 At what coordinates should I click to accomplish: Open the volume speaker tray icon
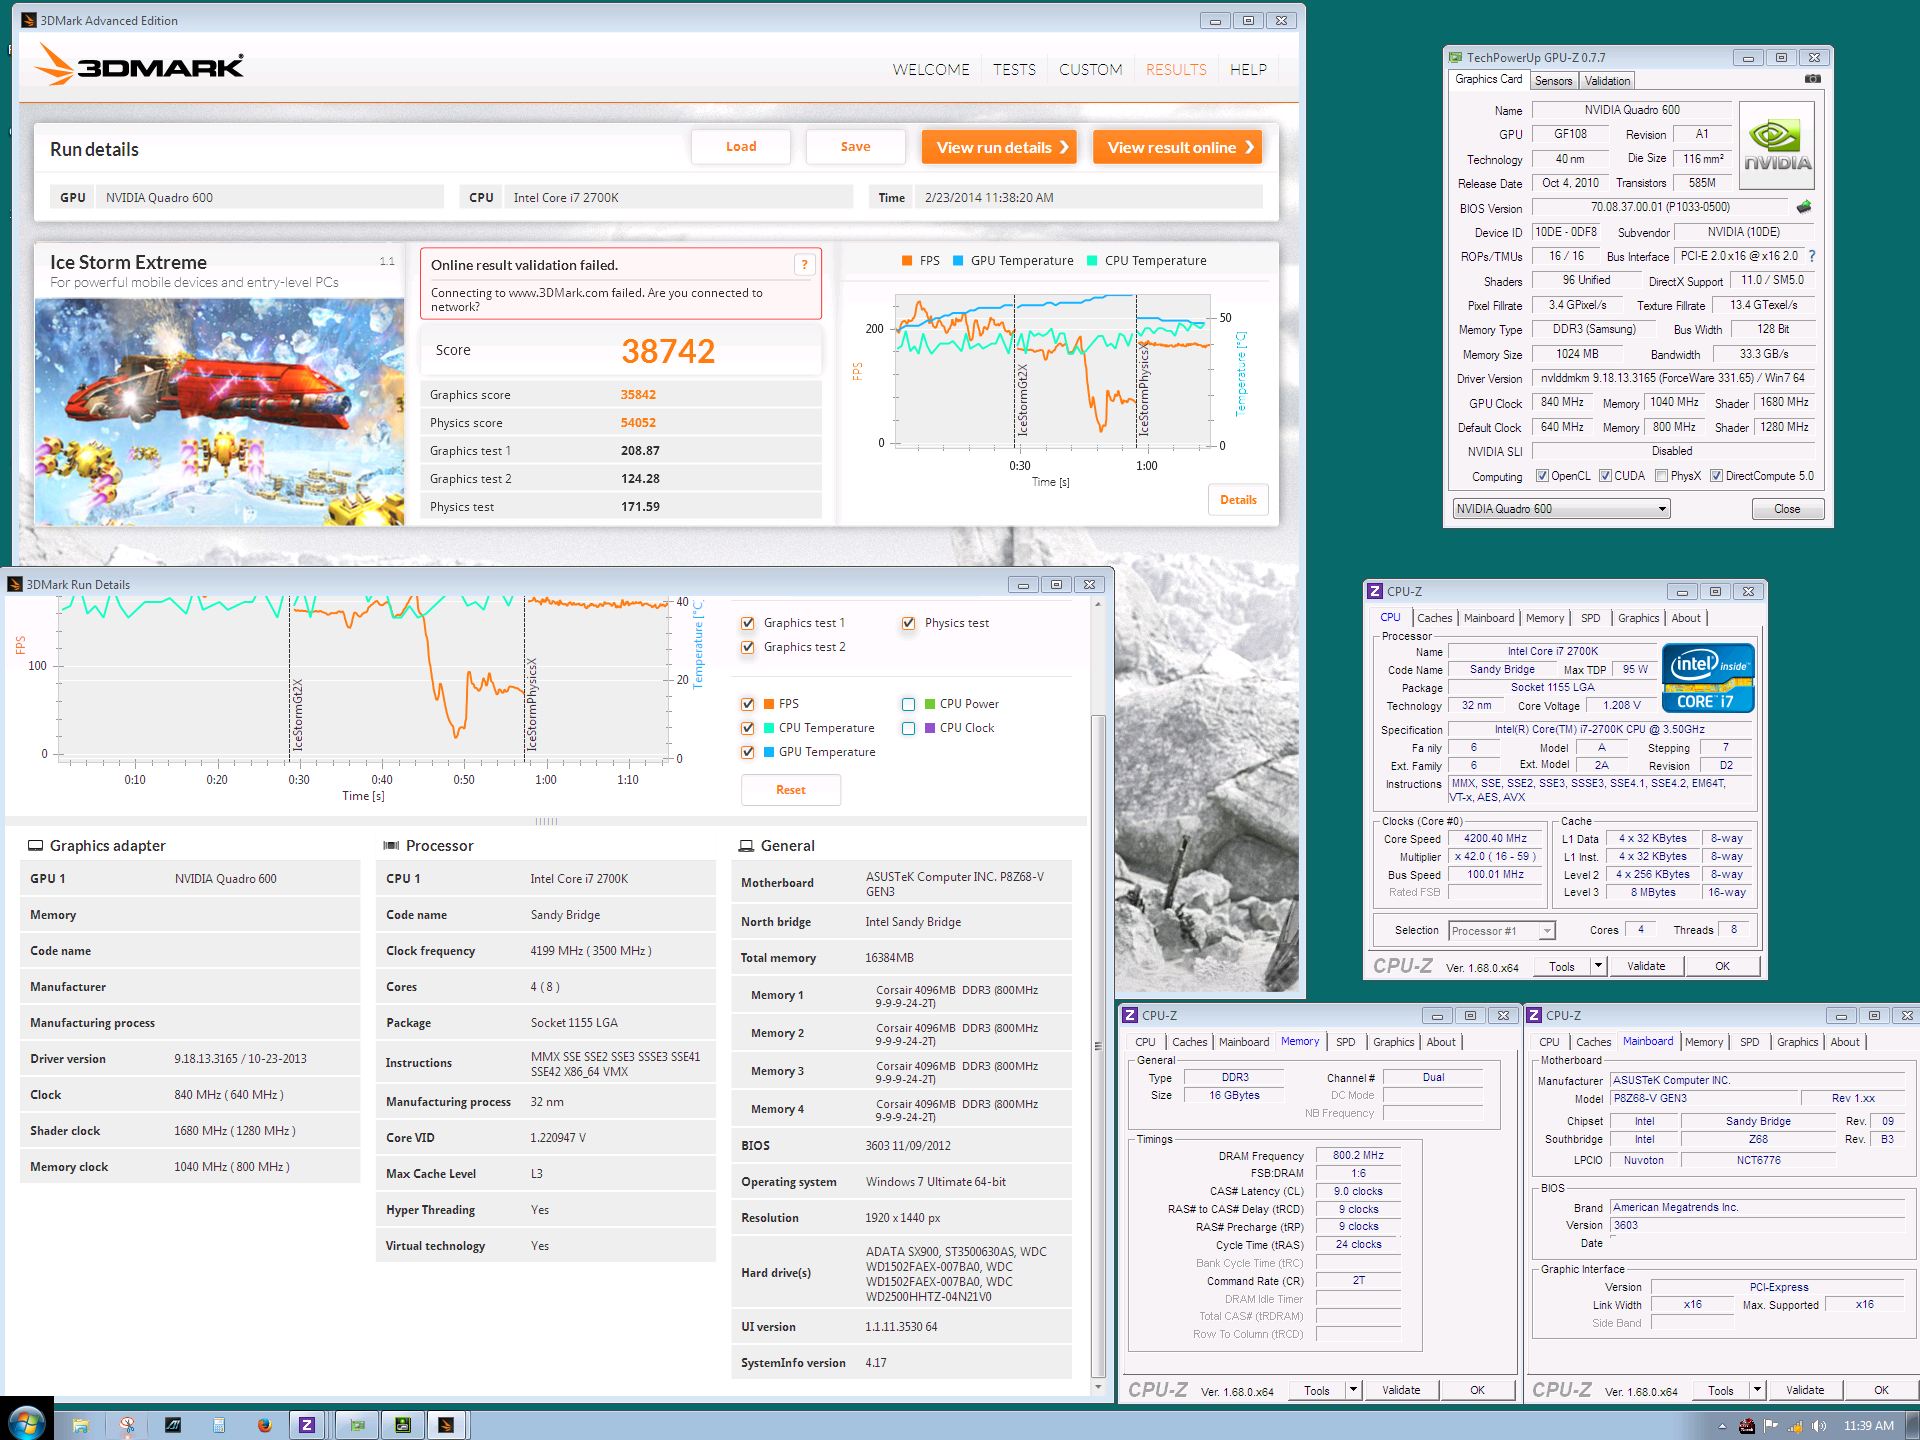[1818, 1426]
